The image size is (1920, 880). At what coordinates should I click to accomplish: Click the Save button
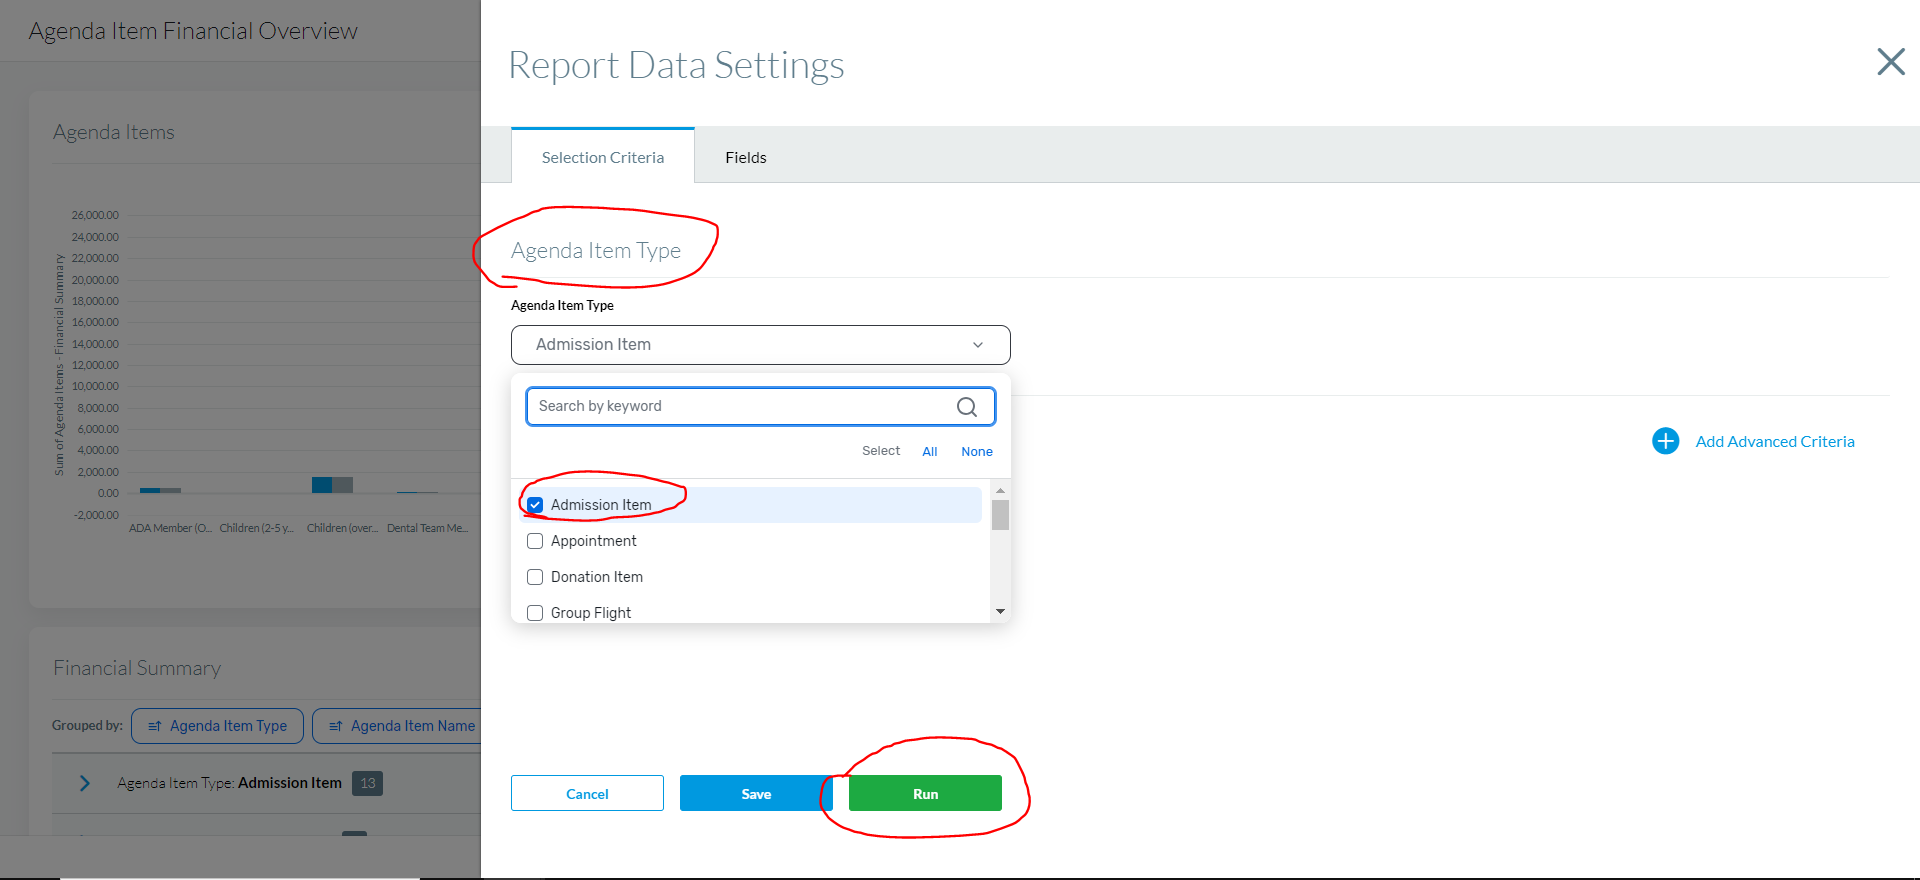(x=755, y=794)
